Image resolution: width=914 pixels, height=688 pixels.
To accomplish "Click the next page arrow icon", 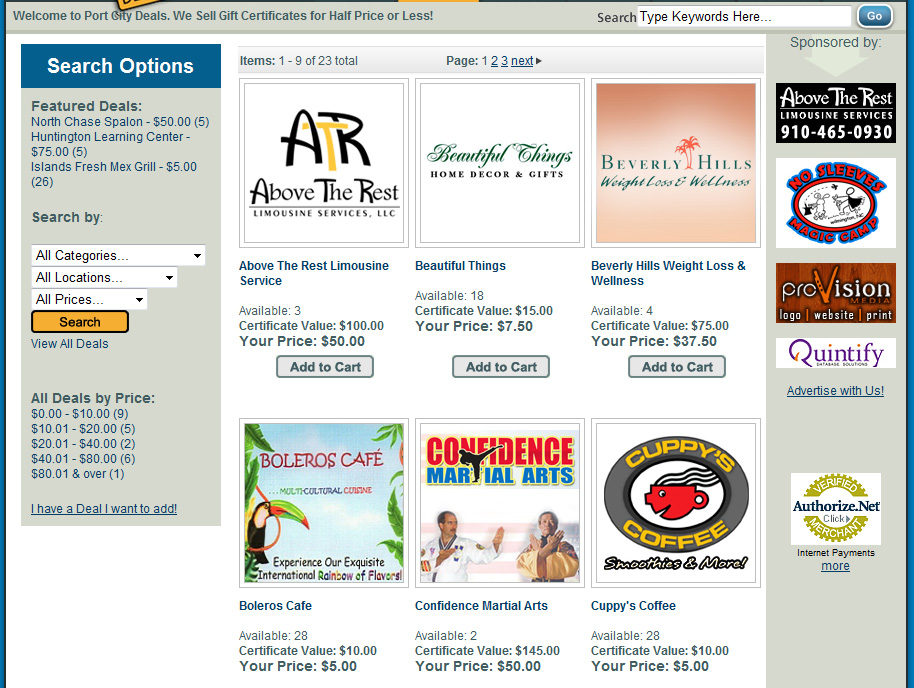I will coord(539,61).
